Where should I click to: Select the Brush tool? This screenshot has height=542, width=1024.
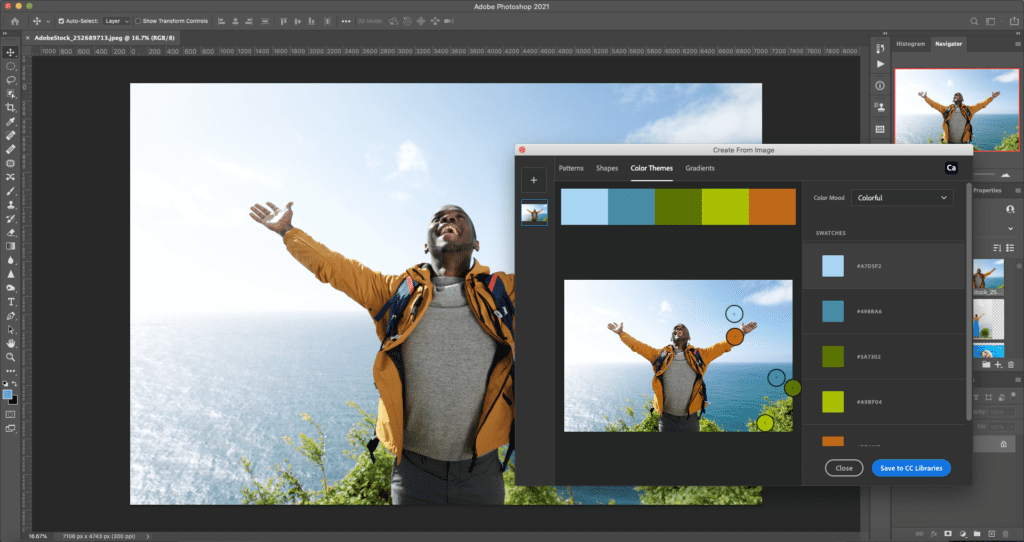10,191
